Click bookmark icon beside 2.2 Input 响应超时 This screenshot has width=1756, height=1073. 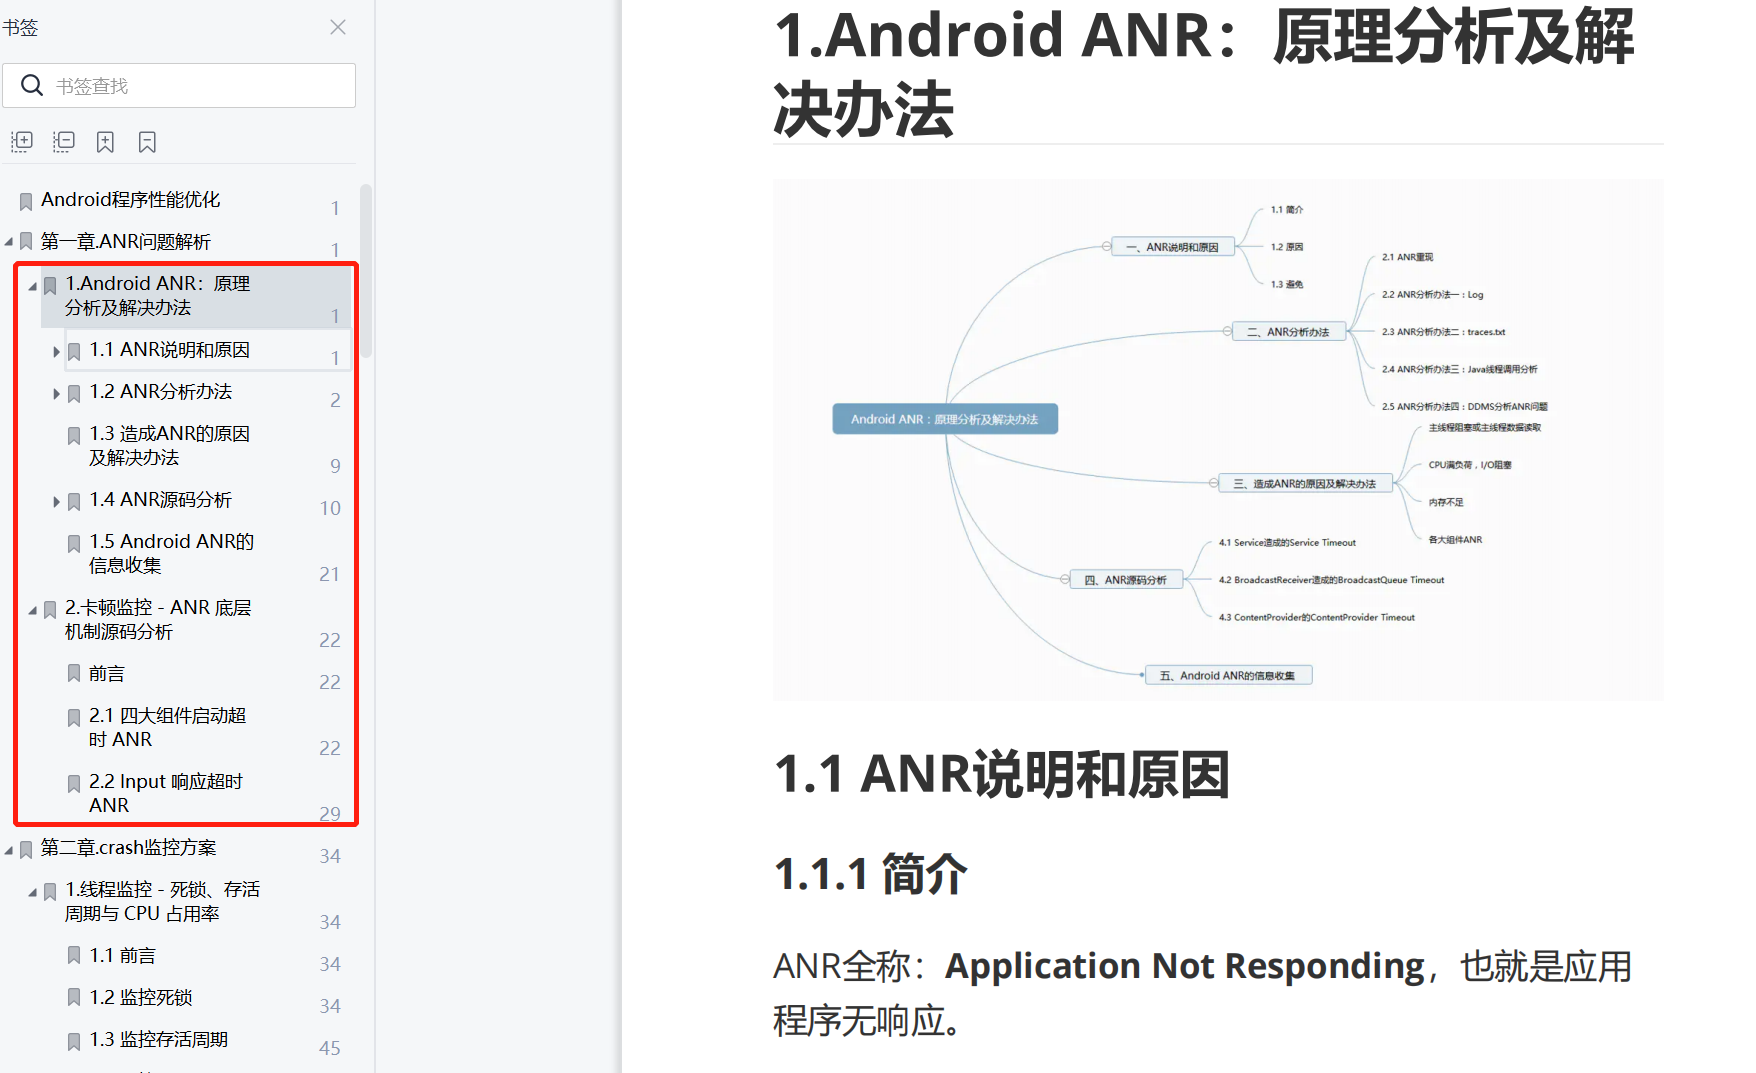tap(74, 783)
